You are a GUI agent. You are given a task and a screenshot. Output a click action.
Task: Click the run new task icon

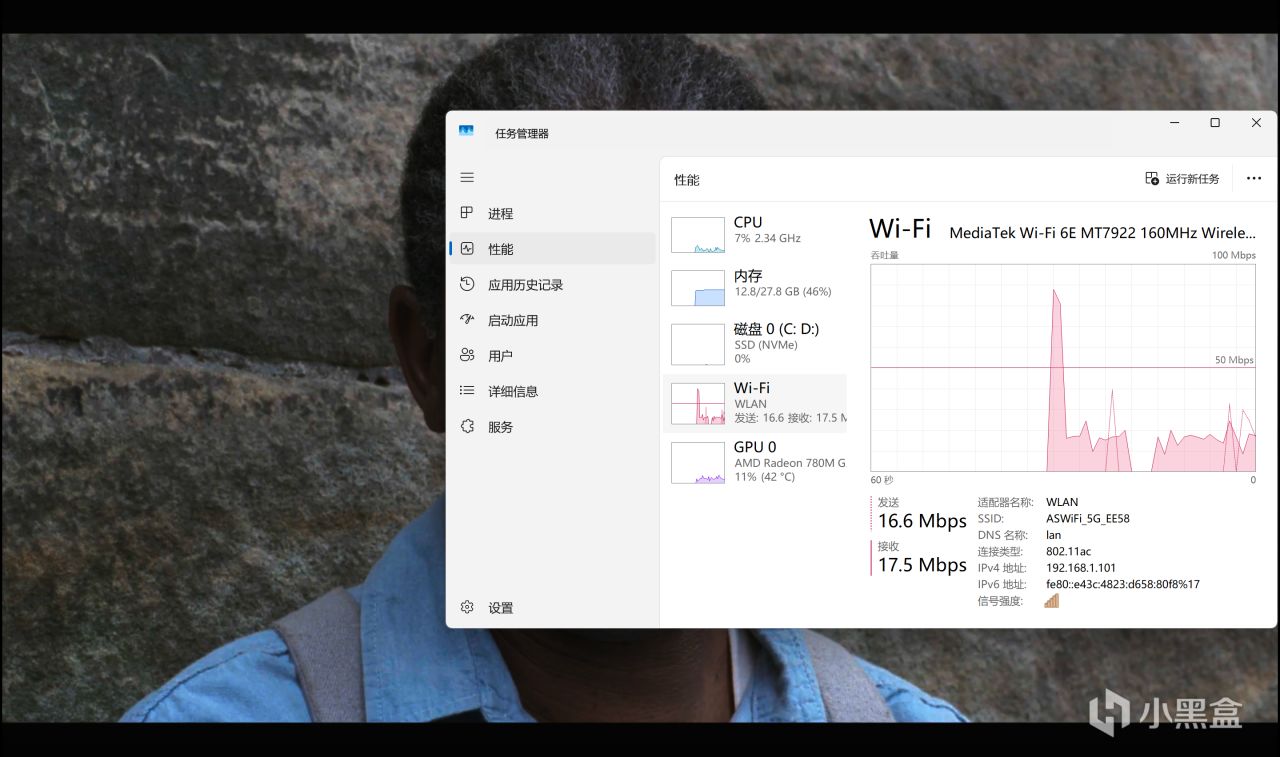[1152, 178]
